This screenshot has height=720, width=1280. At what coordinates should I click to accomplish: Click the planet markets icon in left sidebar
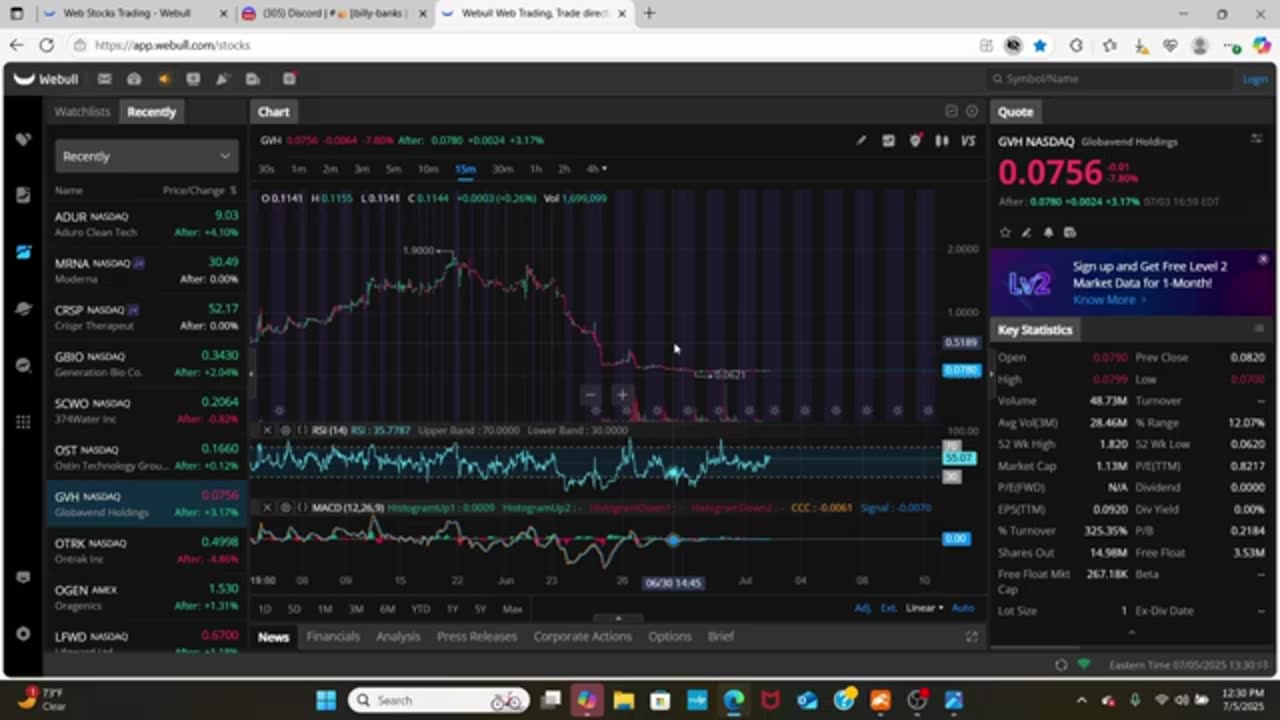click(24, 309)
